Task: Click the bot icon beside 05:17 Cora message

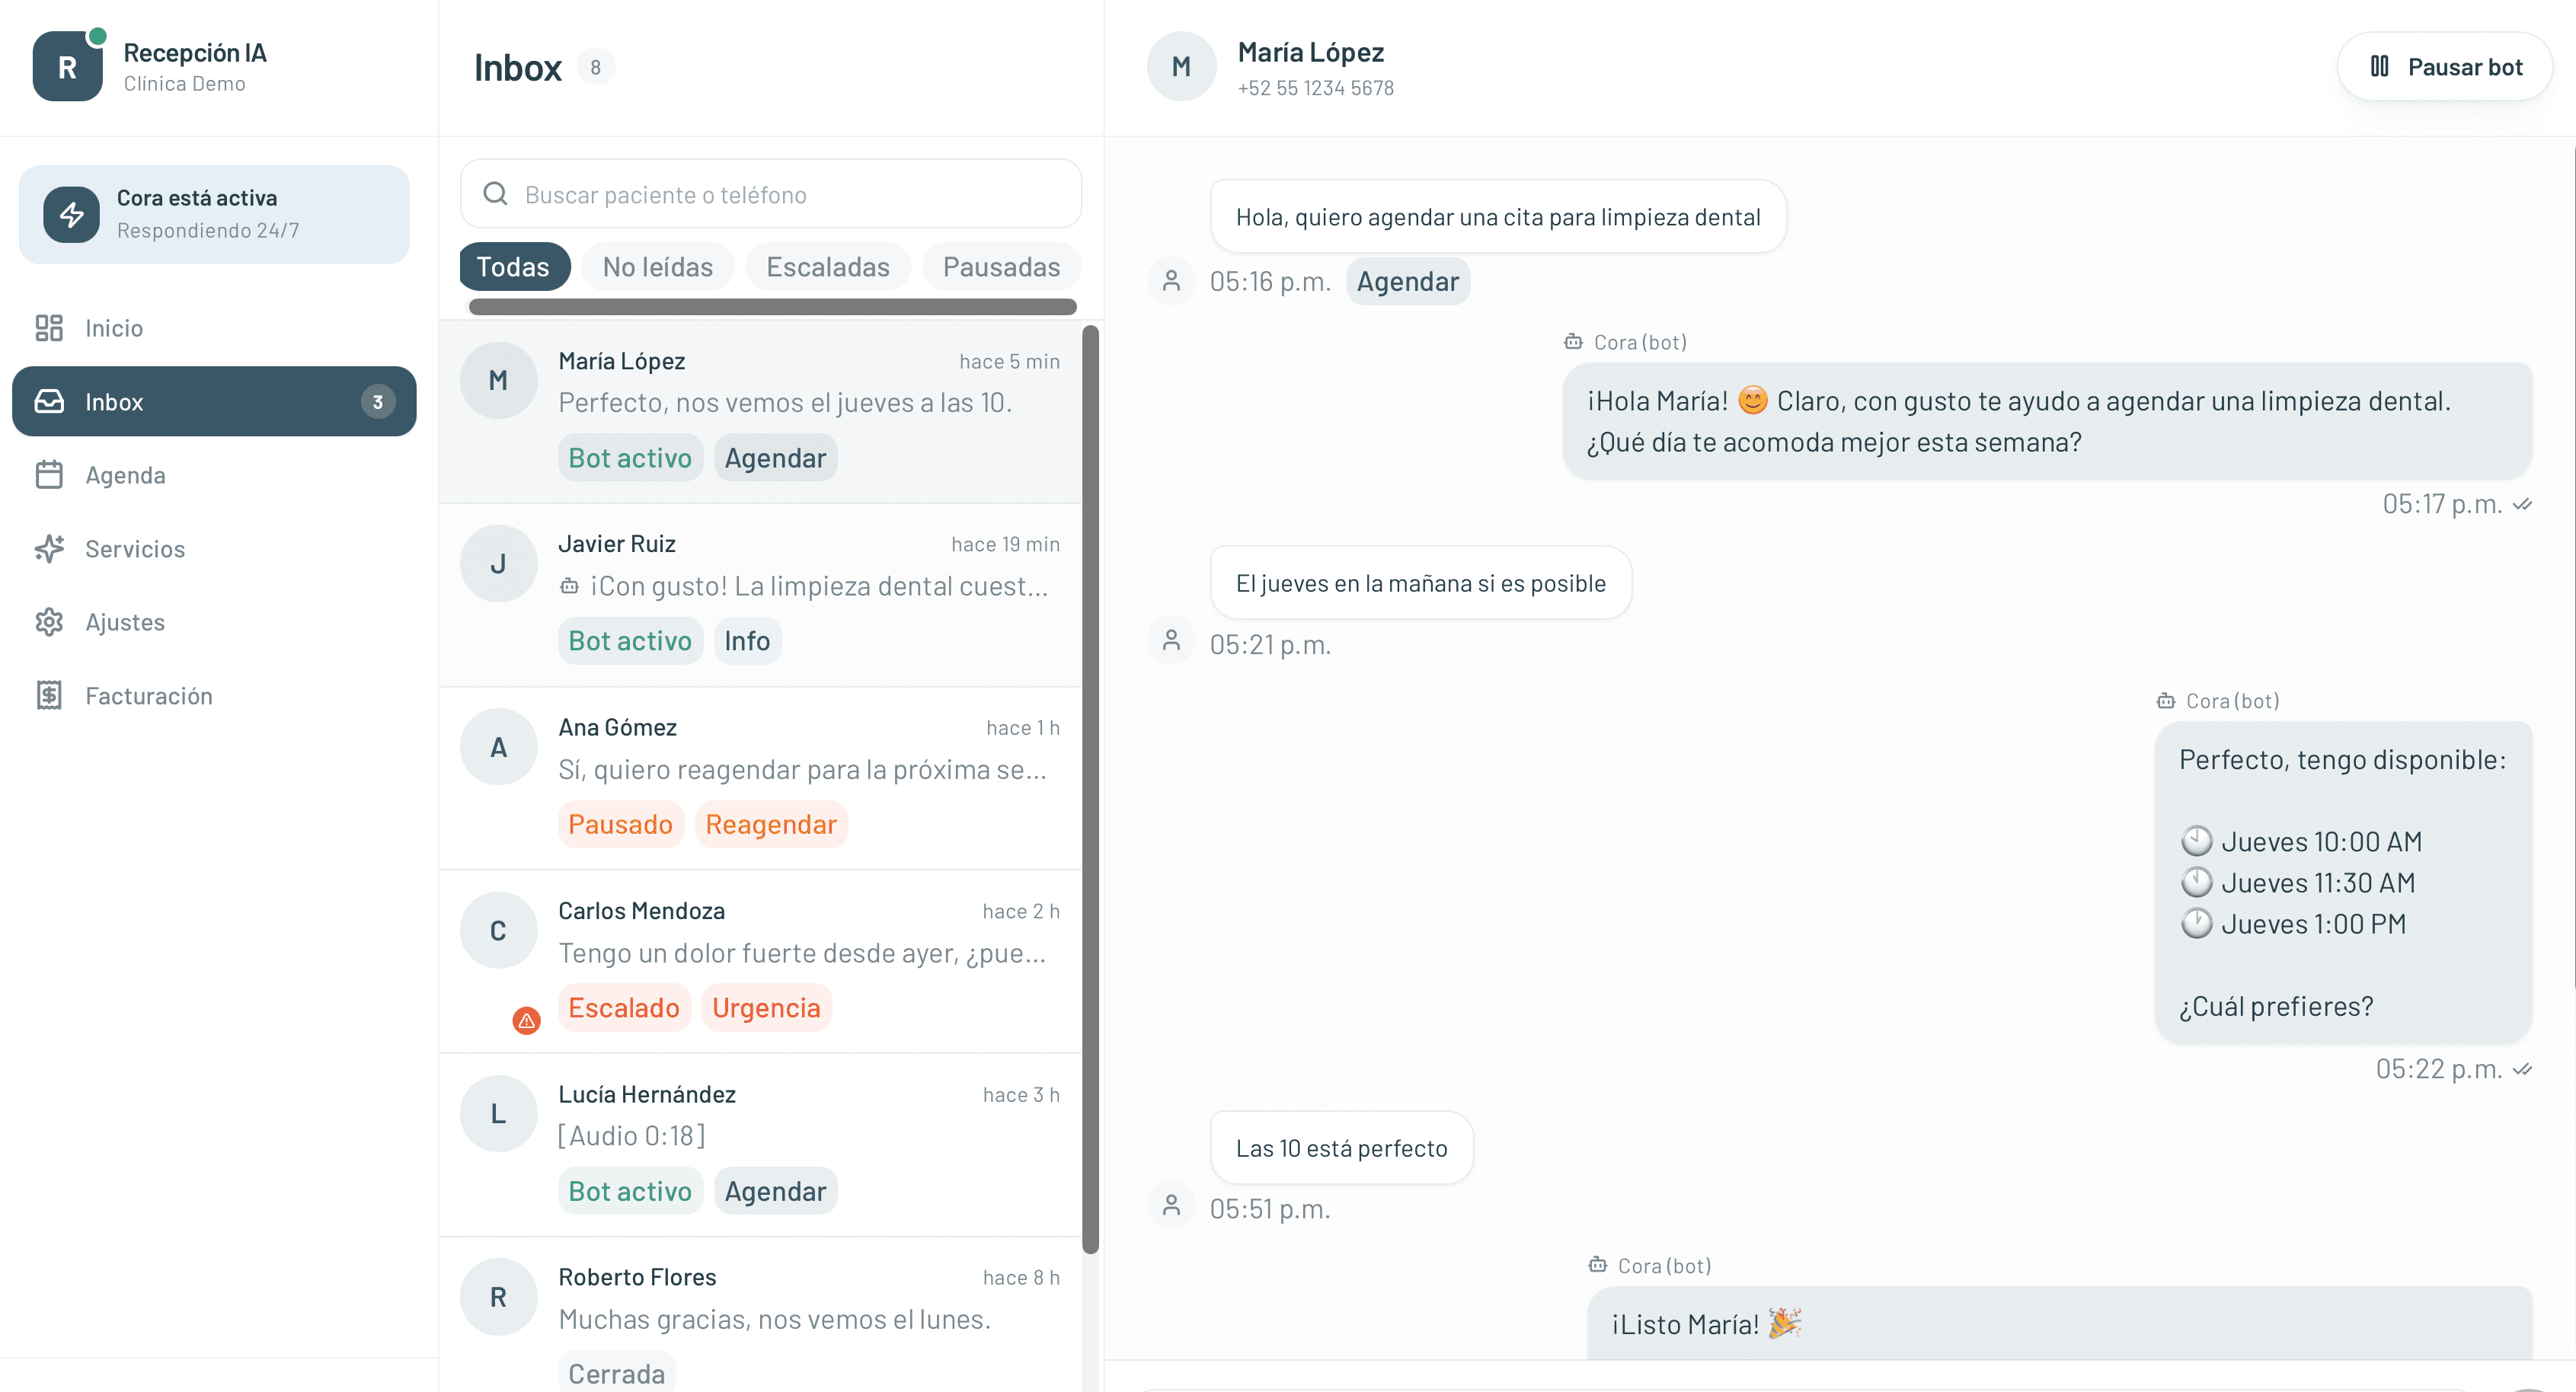Action: tap(1573, 342)
